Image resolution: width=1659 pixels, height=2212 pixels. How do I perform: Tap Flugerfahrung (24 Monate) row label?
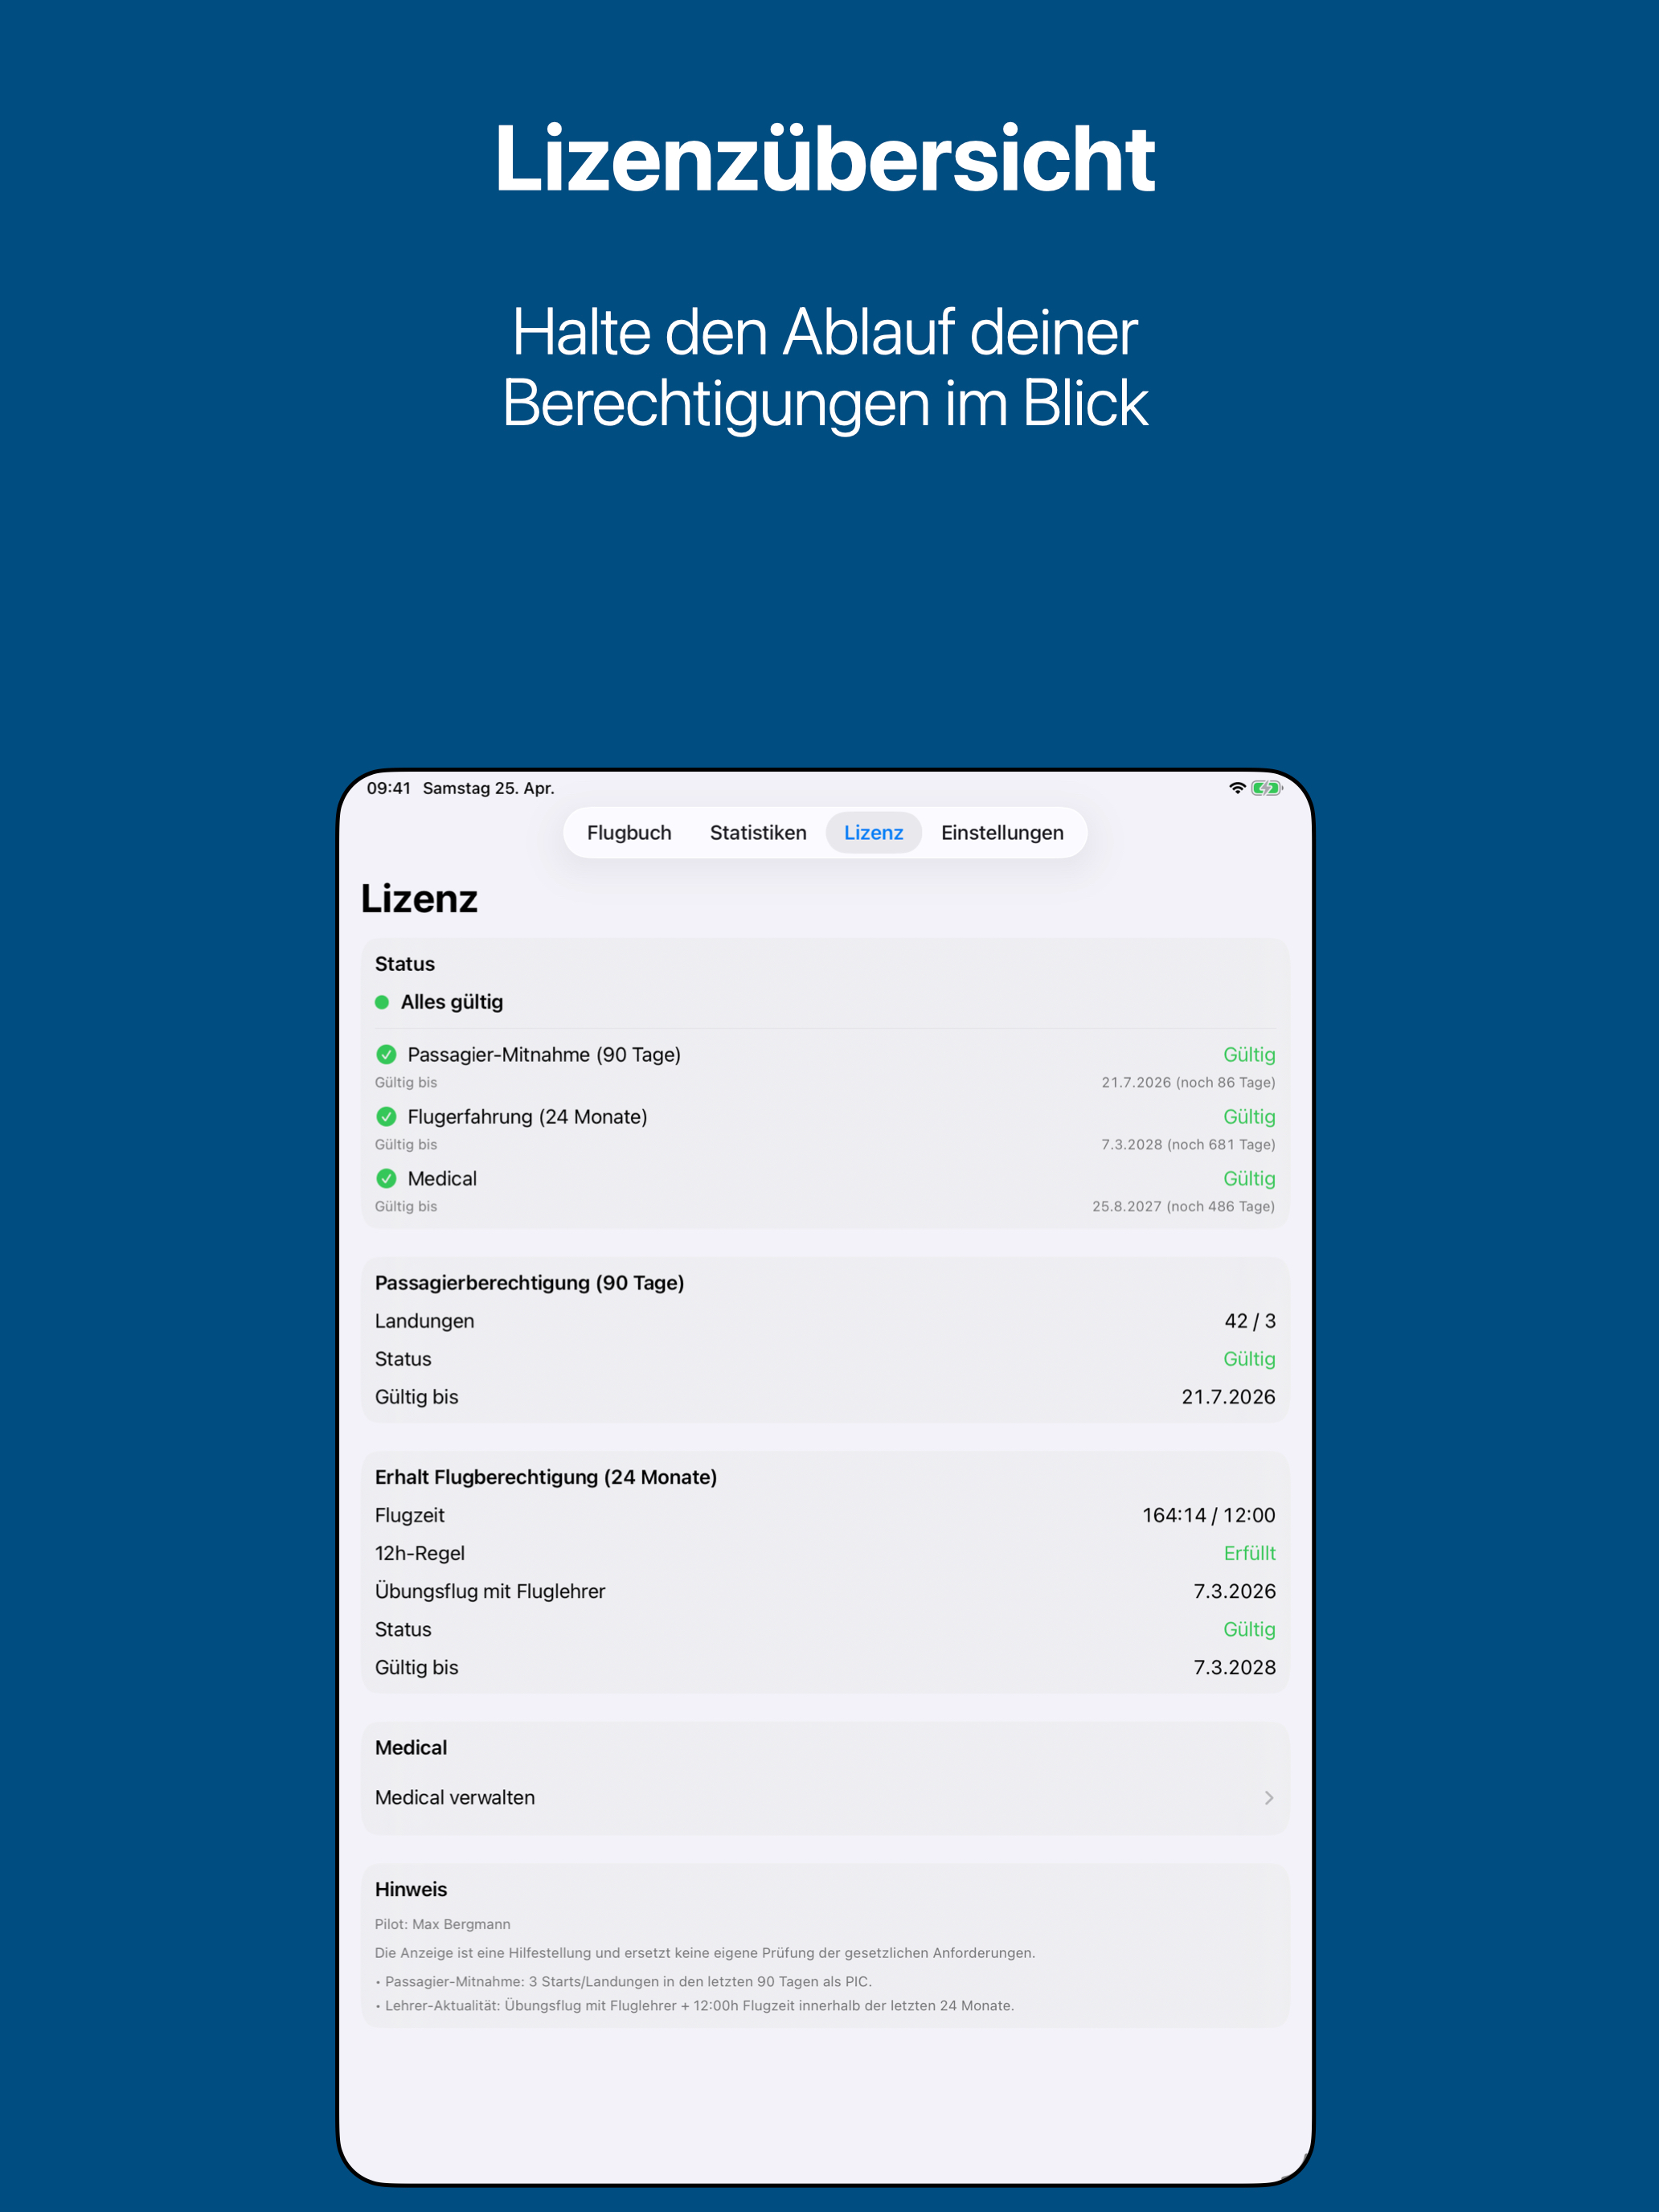[527, 1116]
